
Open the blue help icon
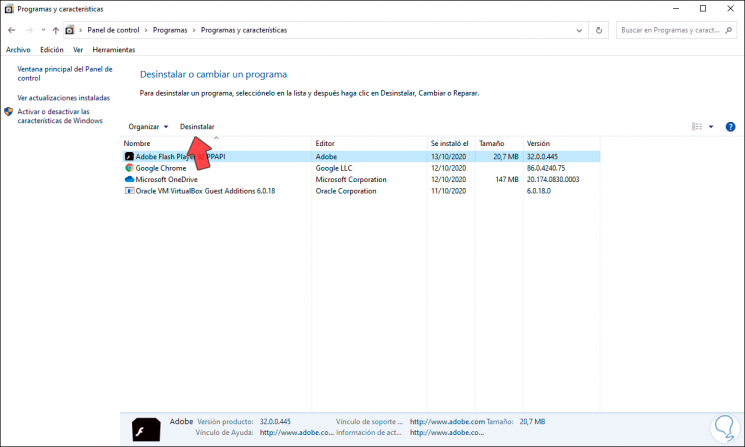coord(730,126)
